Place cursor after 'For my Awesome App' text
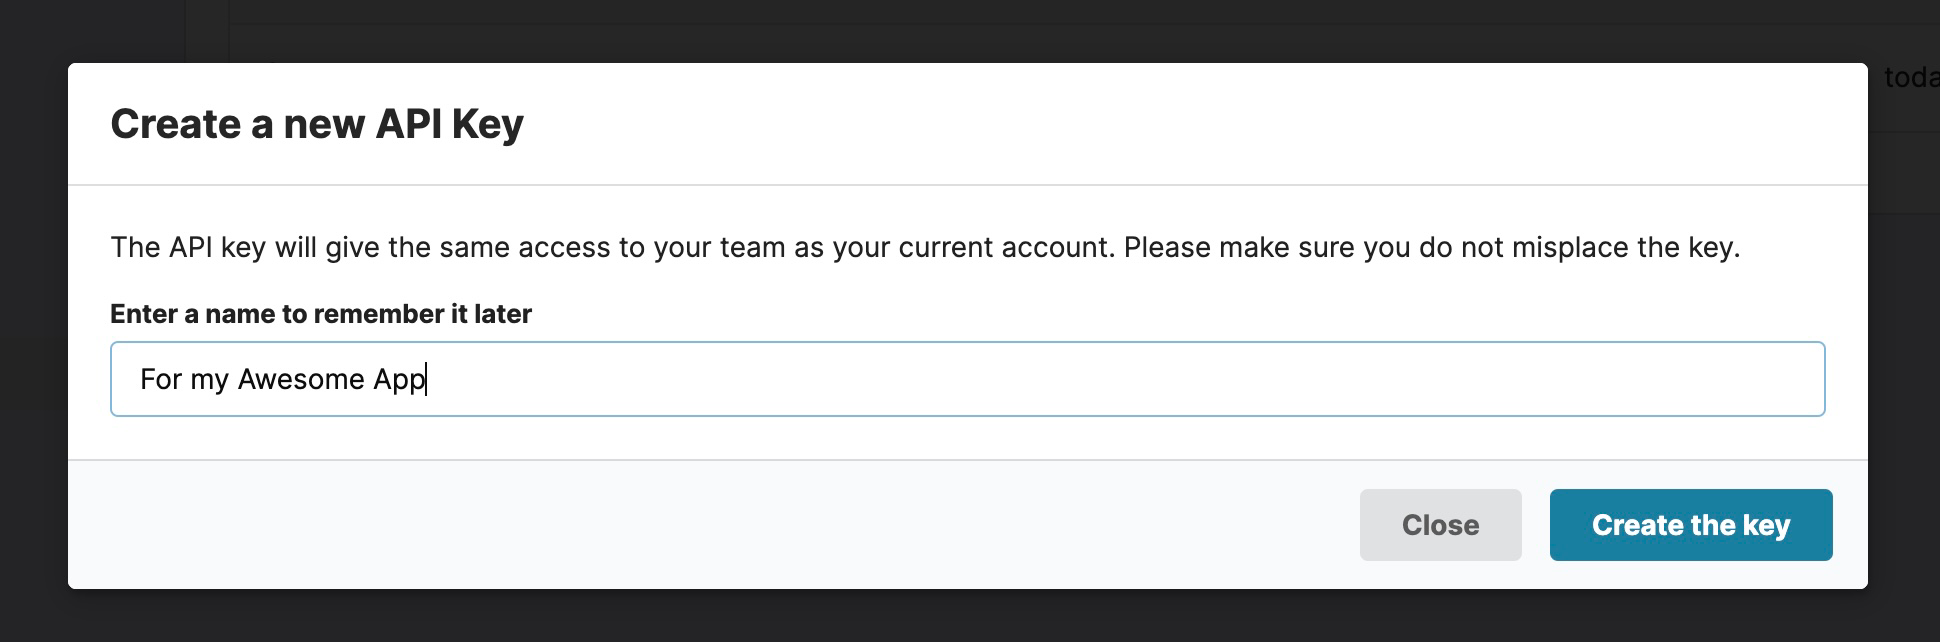 point(428,379)
